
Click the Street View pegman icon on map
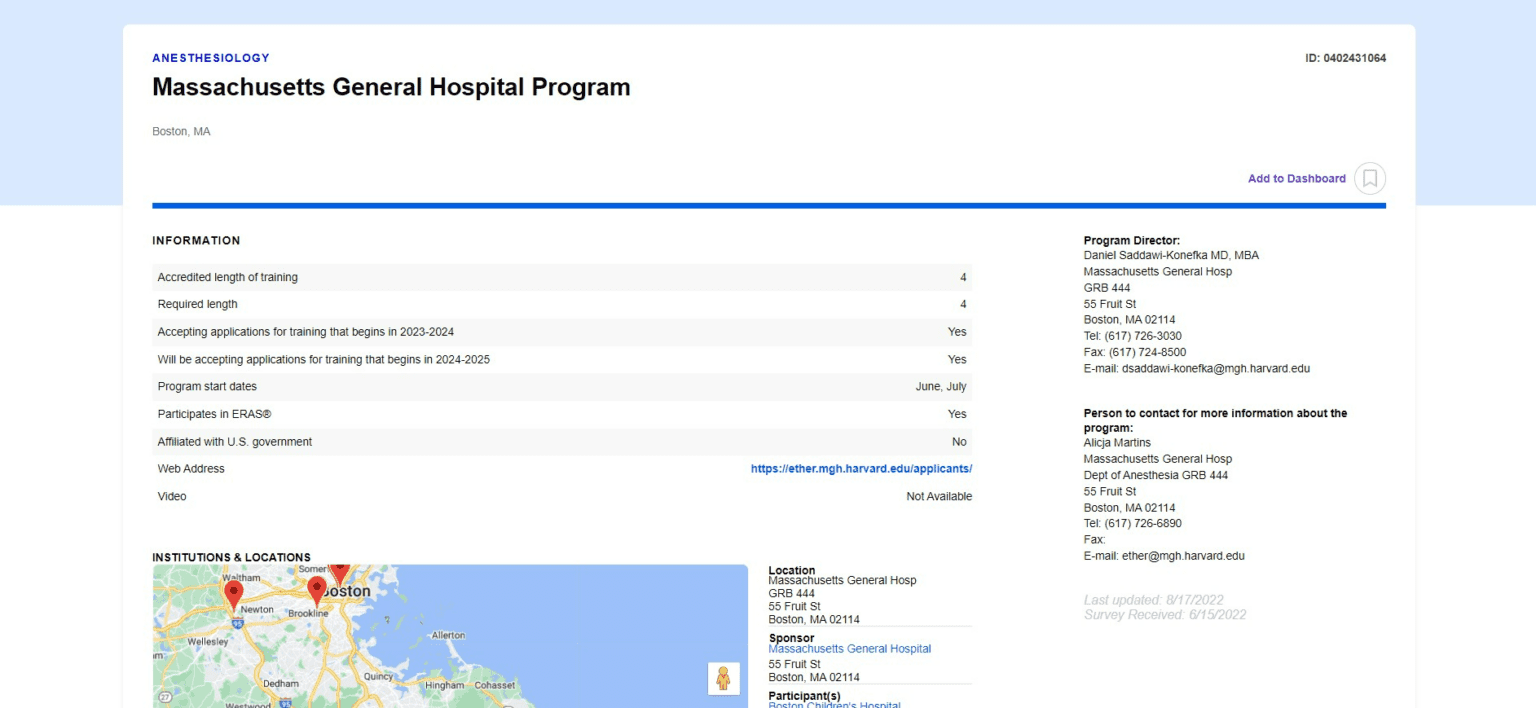723,678
